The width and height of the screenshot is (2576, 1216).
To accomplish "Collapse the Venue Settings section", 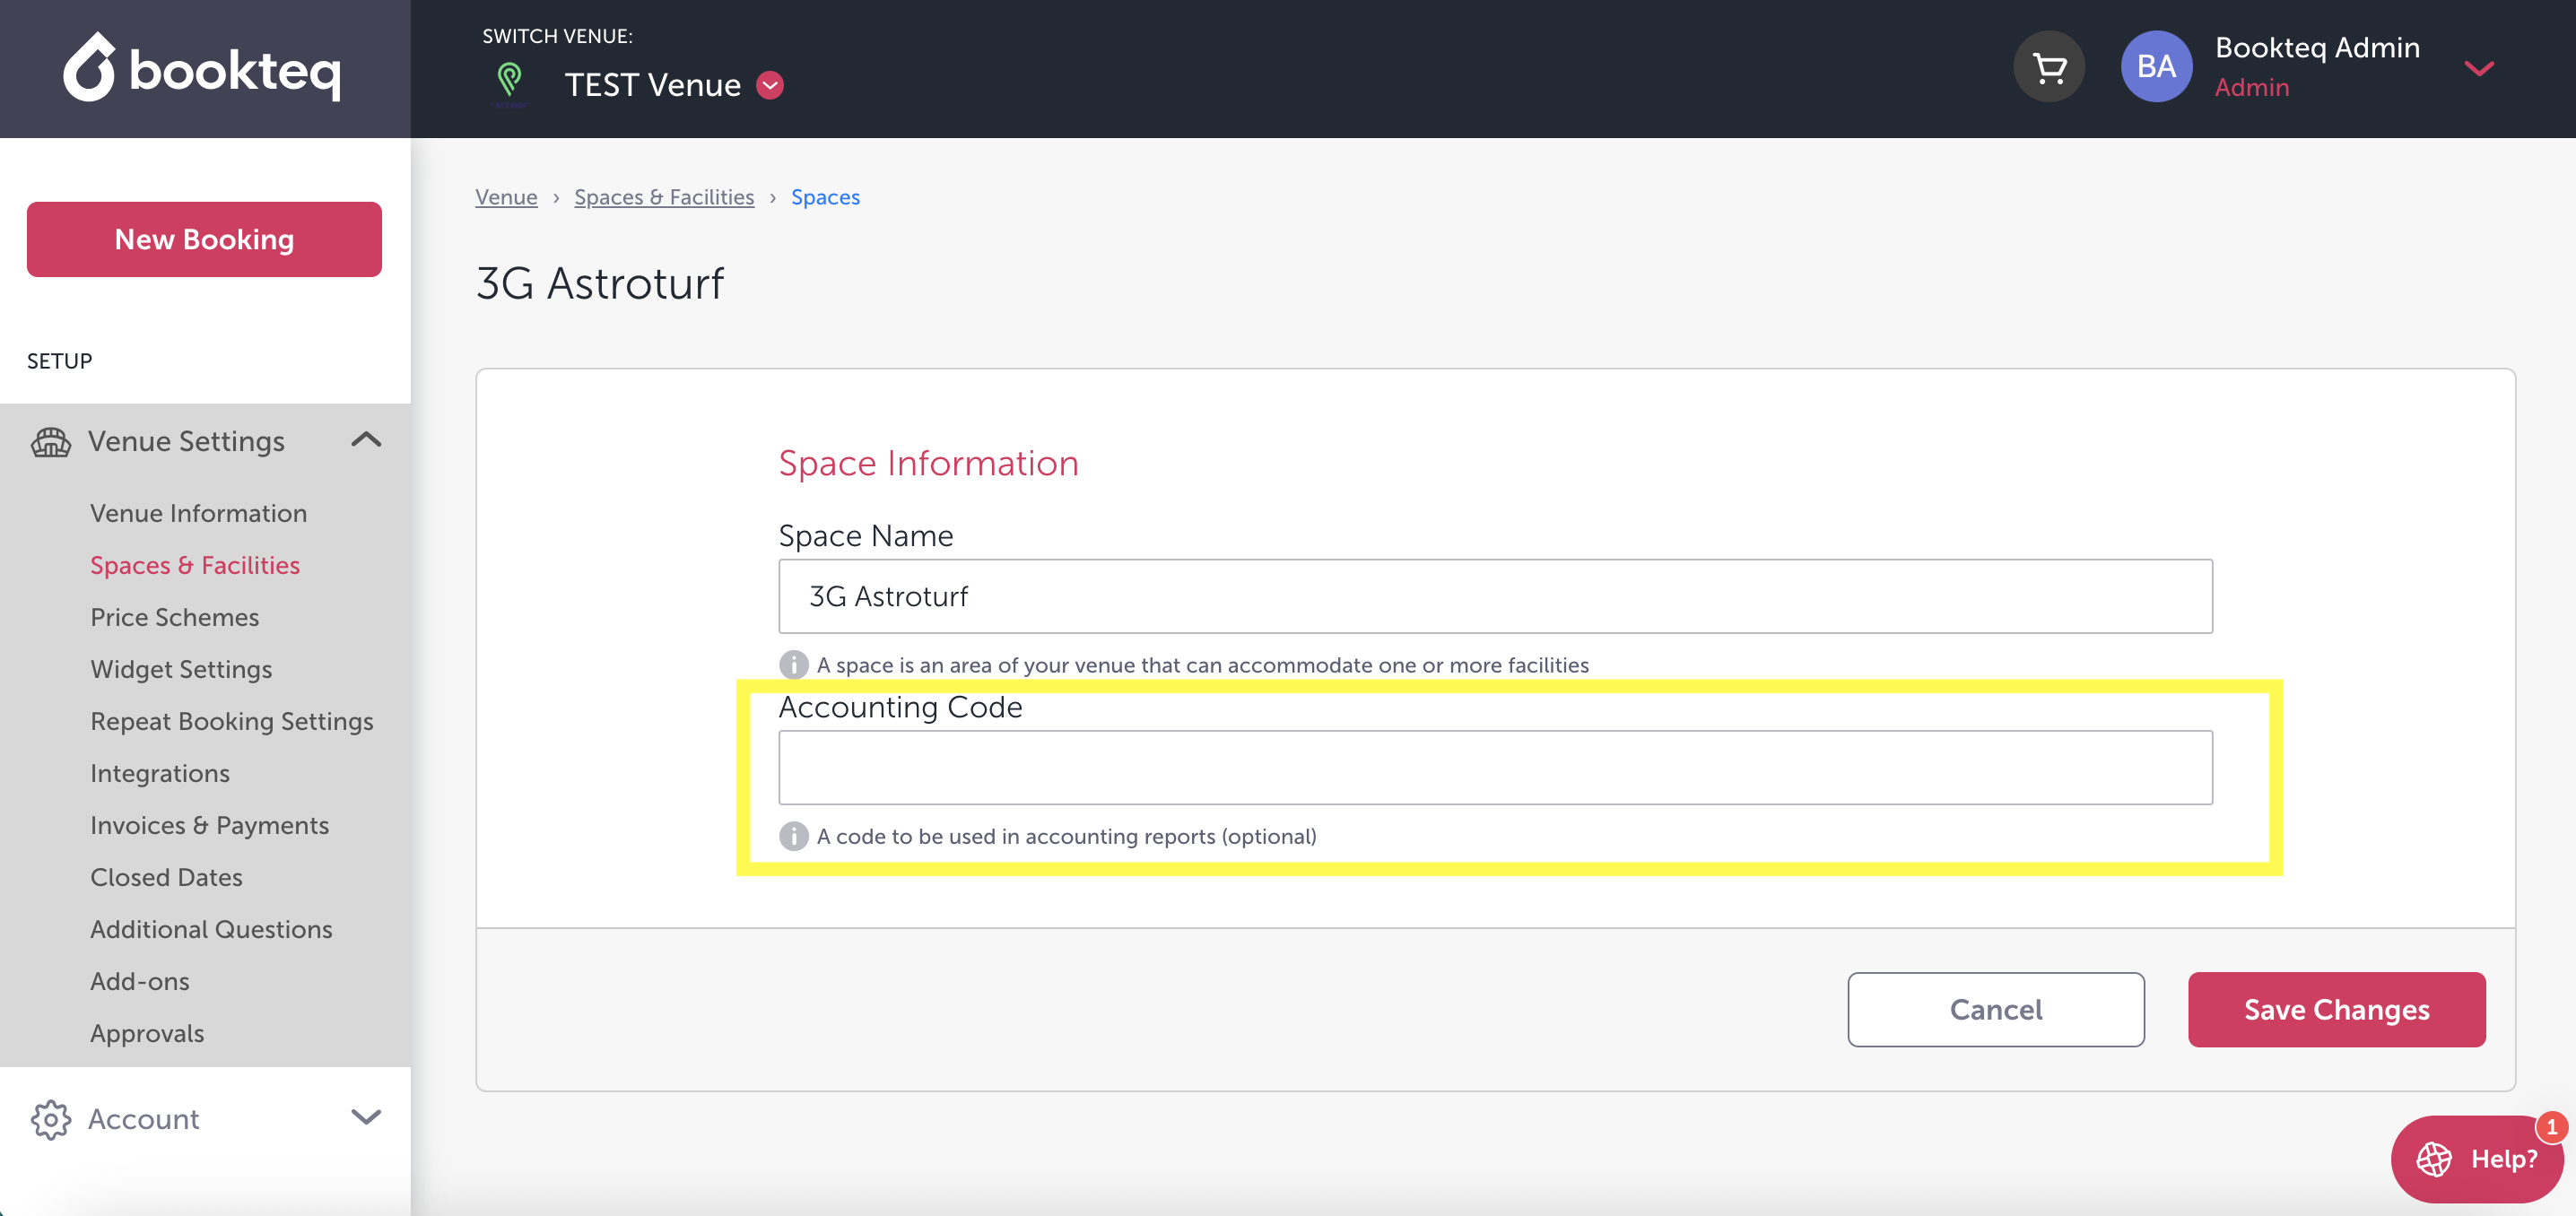I will [x=366, y=440].
